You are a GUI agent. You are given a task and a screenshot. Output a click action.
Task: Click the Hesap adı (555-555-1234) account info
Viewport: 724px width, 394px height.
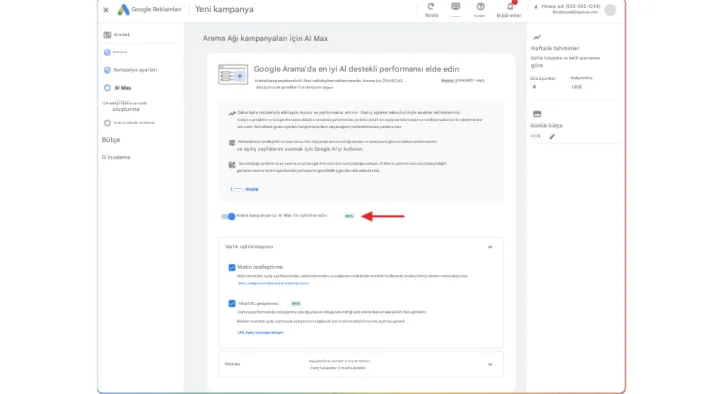(x=571, y=9)
